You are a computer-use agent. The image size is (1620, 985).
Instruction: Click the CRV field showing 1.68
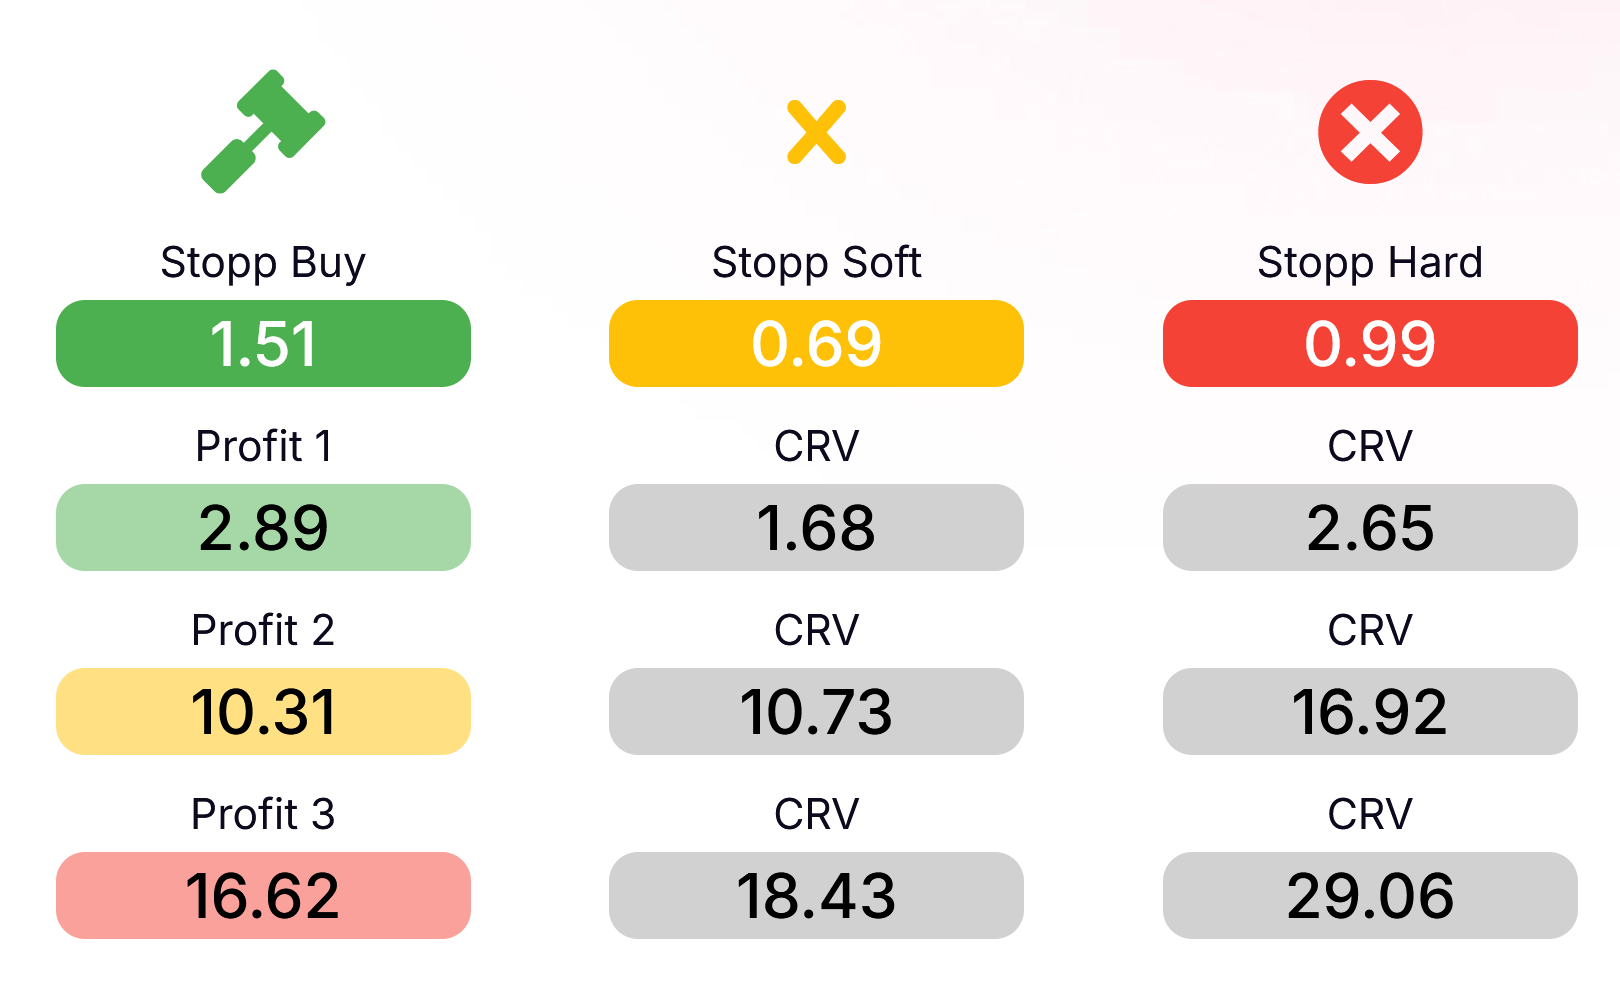[x=816, y=527]
